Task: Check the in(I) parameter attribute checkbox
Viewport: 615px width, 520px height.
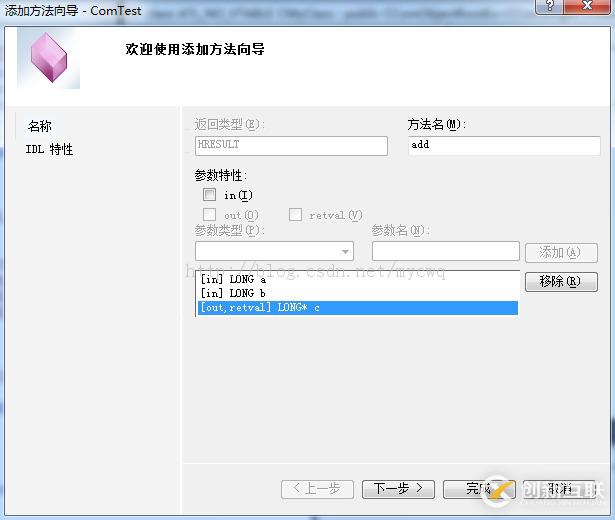Action: (209, 195)
